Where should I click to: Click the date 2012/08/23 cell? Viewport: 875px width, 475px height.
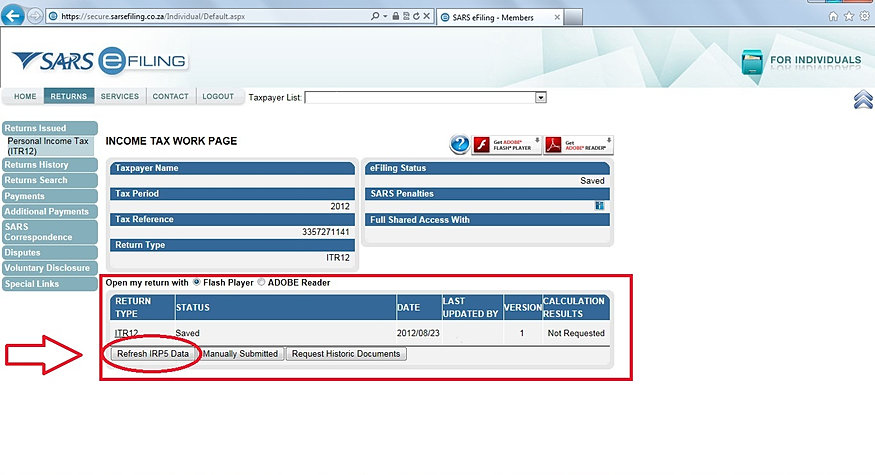[x=418, y=333]
